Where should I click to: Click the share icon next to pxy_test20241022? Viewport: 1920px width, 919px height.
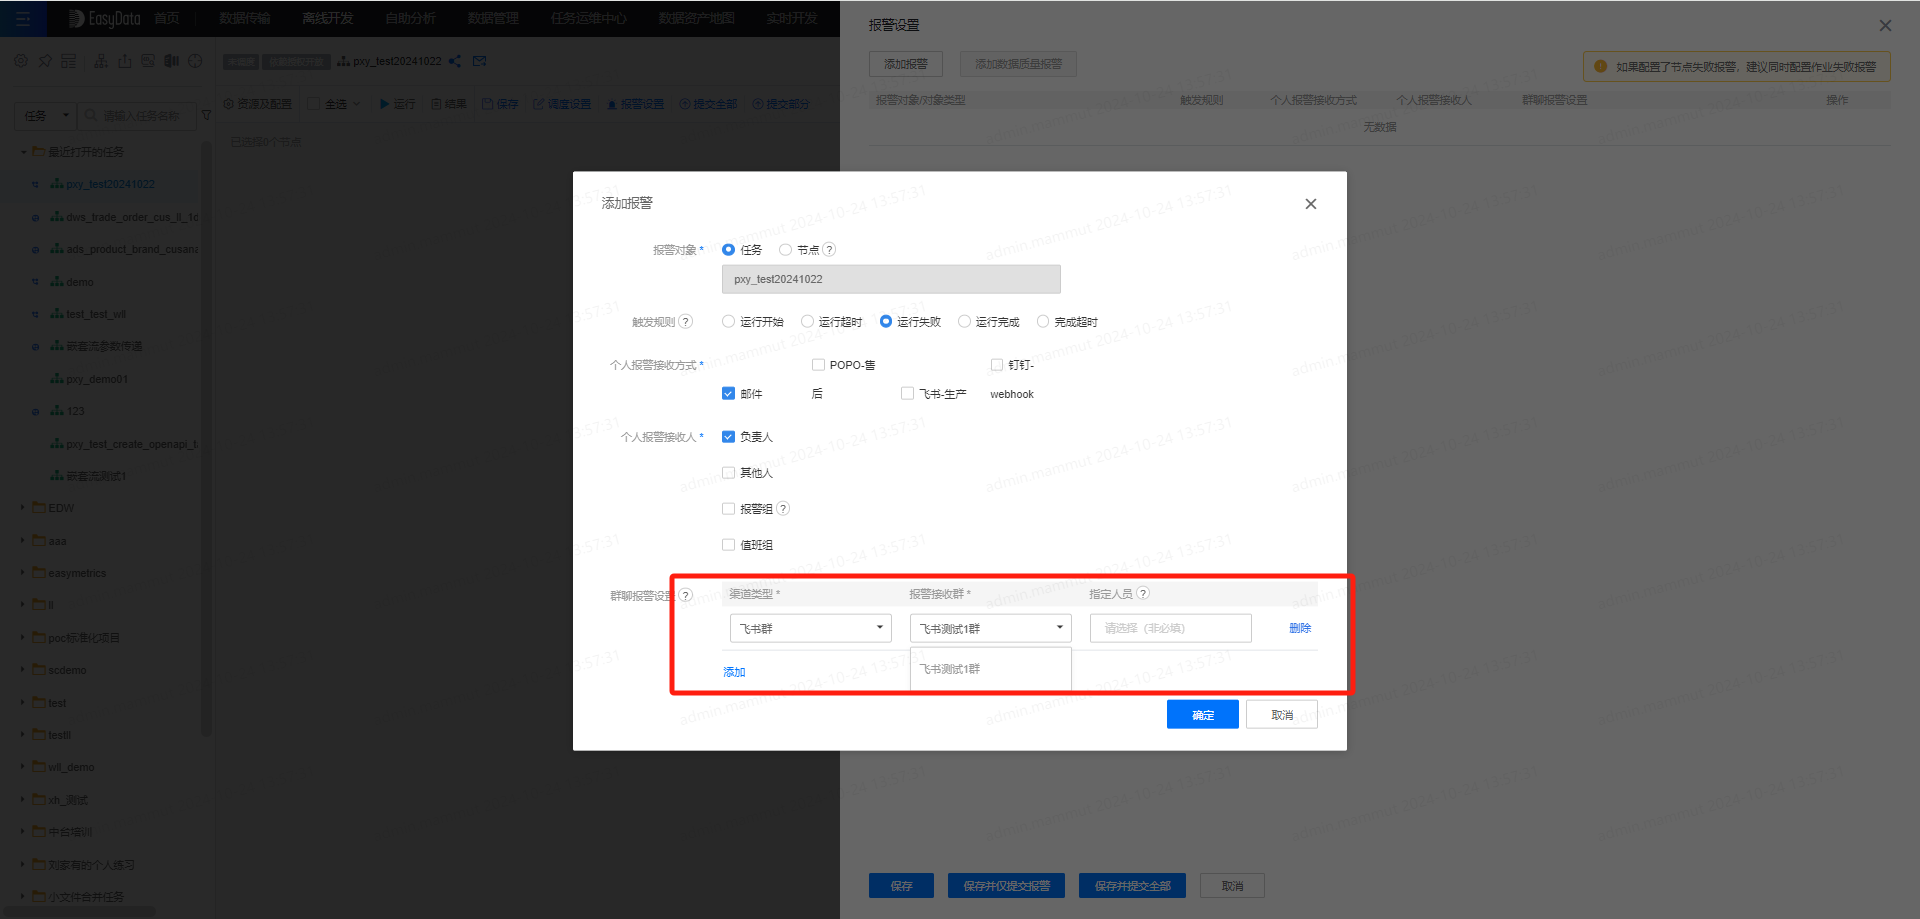tap(455, 61)
